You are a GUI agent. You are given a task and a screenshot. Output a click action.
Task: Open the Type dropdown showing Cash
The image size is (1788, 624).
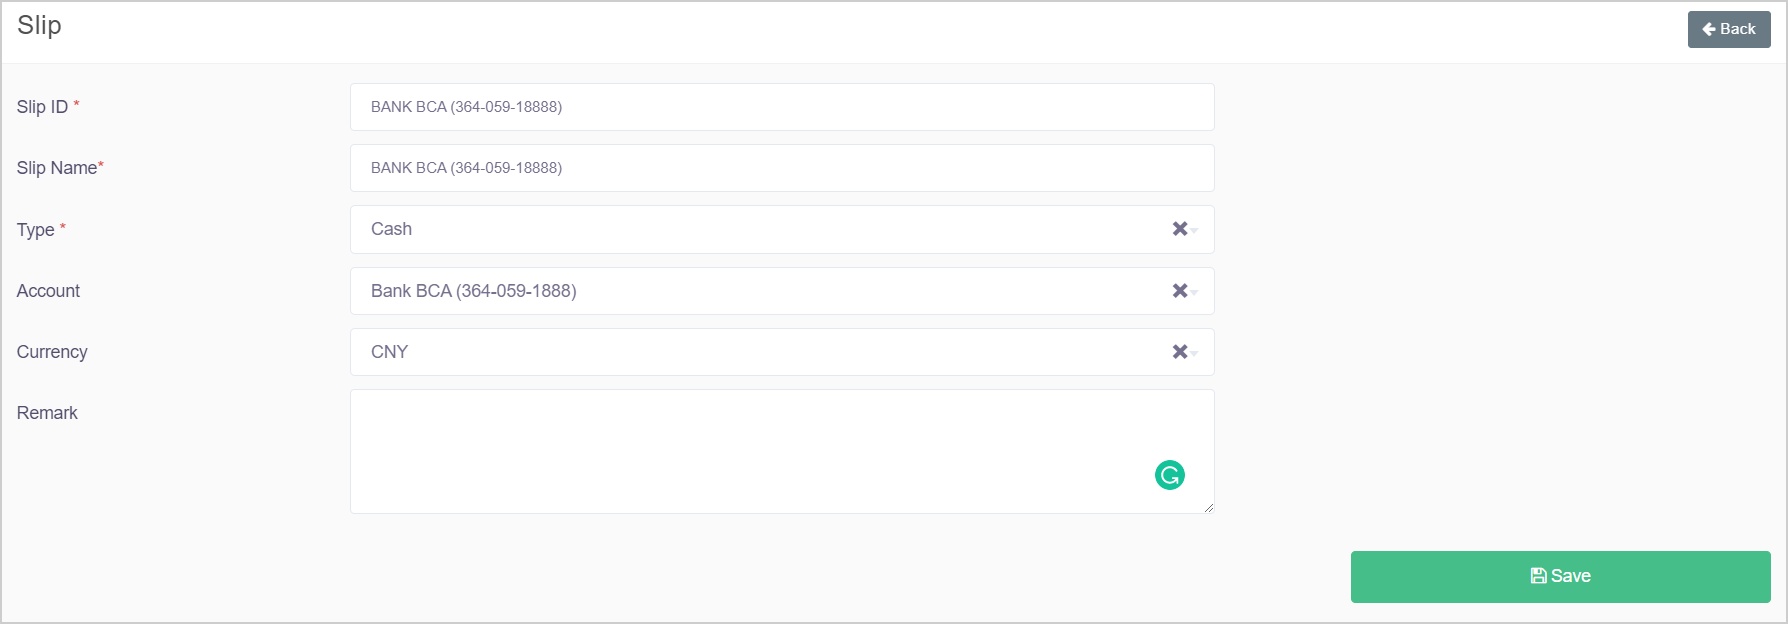click(x=760, y=229)
